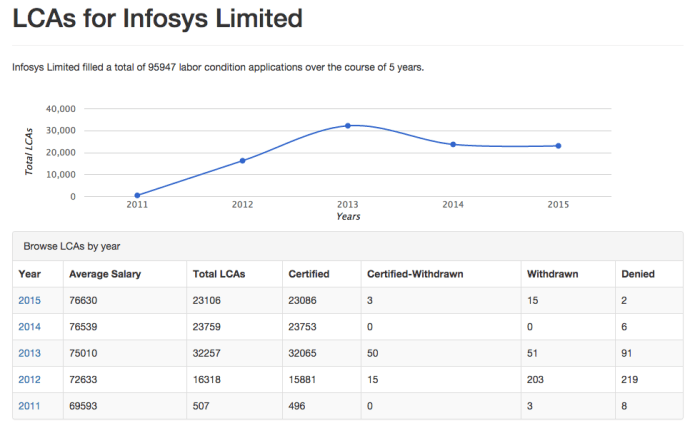Viewport: 700px width, 438px height.
Task: Click the Withdrawn column header
Action: pyautogui.click(x=550, y=273)
